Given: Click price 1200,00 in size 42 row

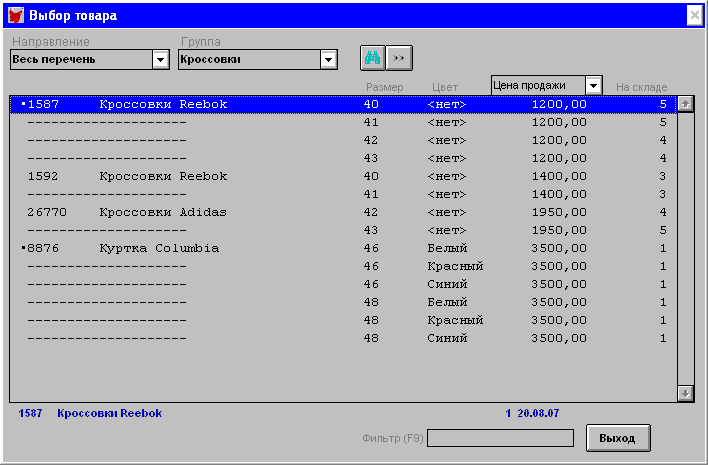Looking at the screenshot, I should tap(559, 140).
